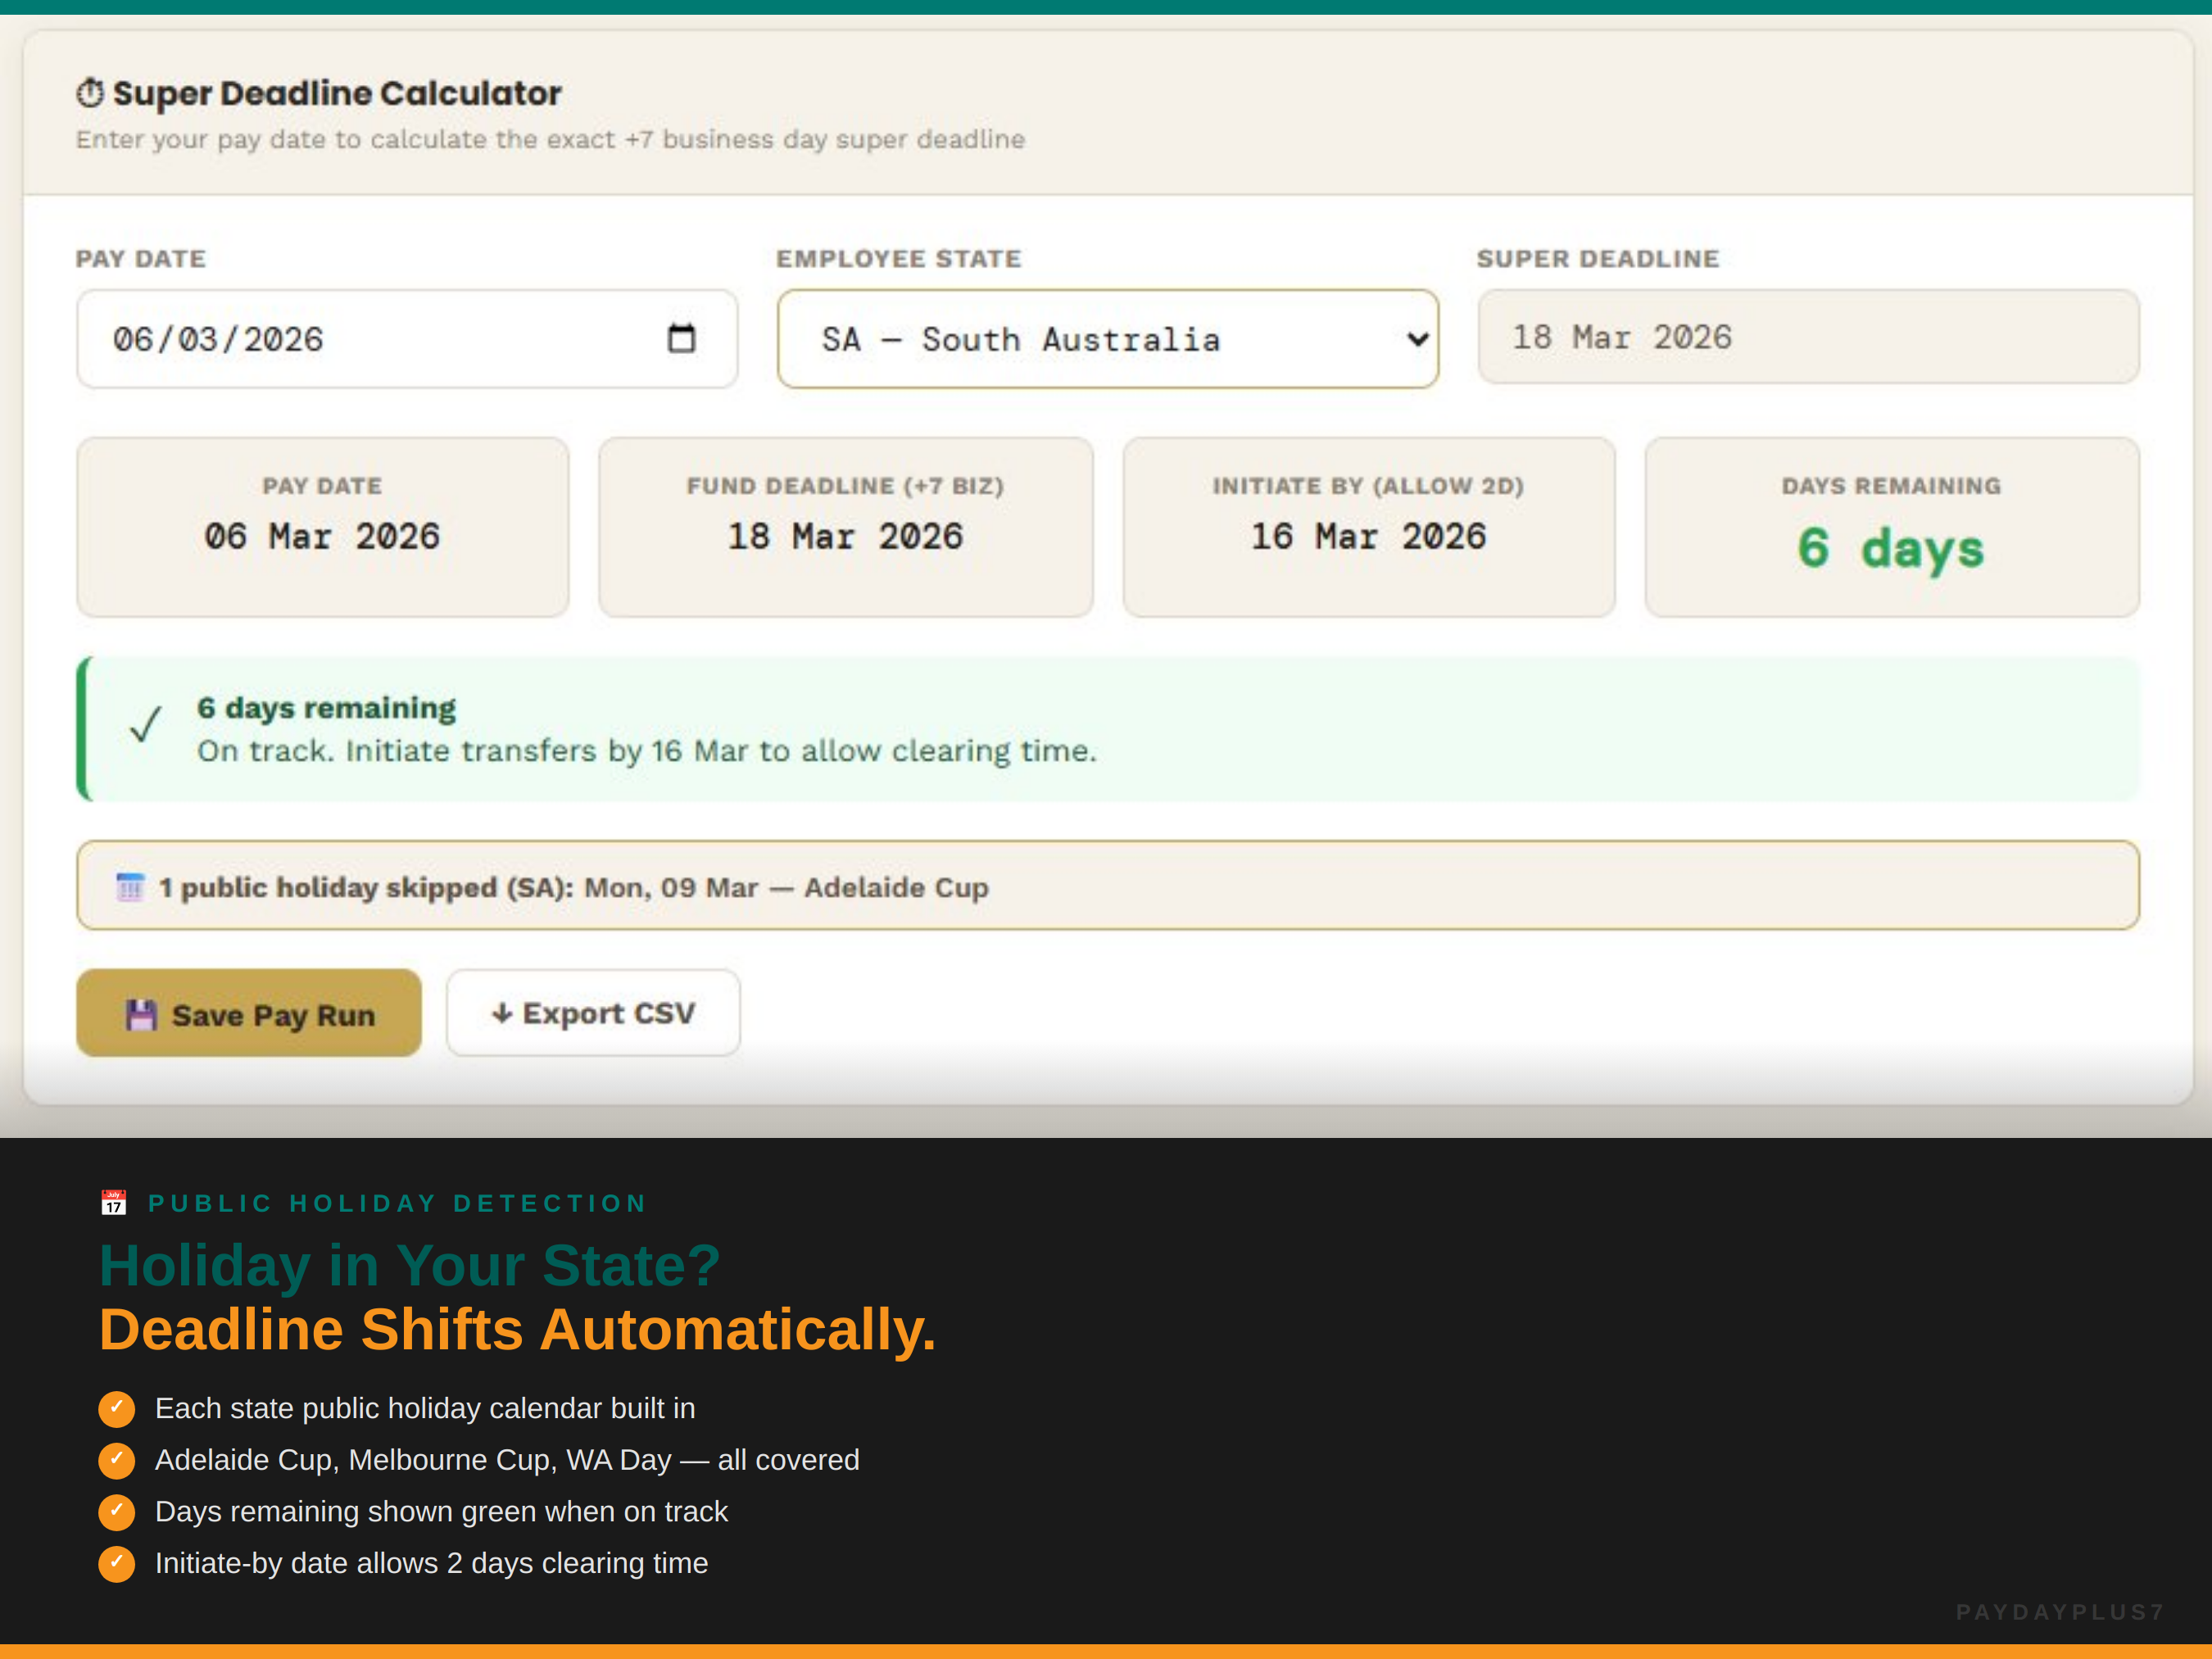Click the calendar emoji beside Public Holiday Detection
This screenshot has height=1659, width=2212.
[x=113, y=1202]
